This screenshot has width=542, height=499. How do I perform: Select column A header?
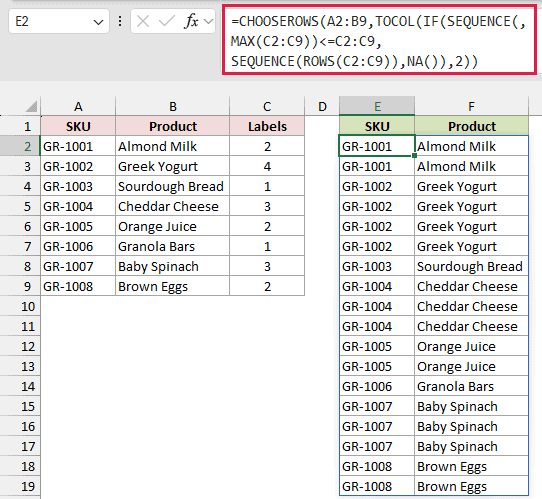click(78, 106)
